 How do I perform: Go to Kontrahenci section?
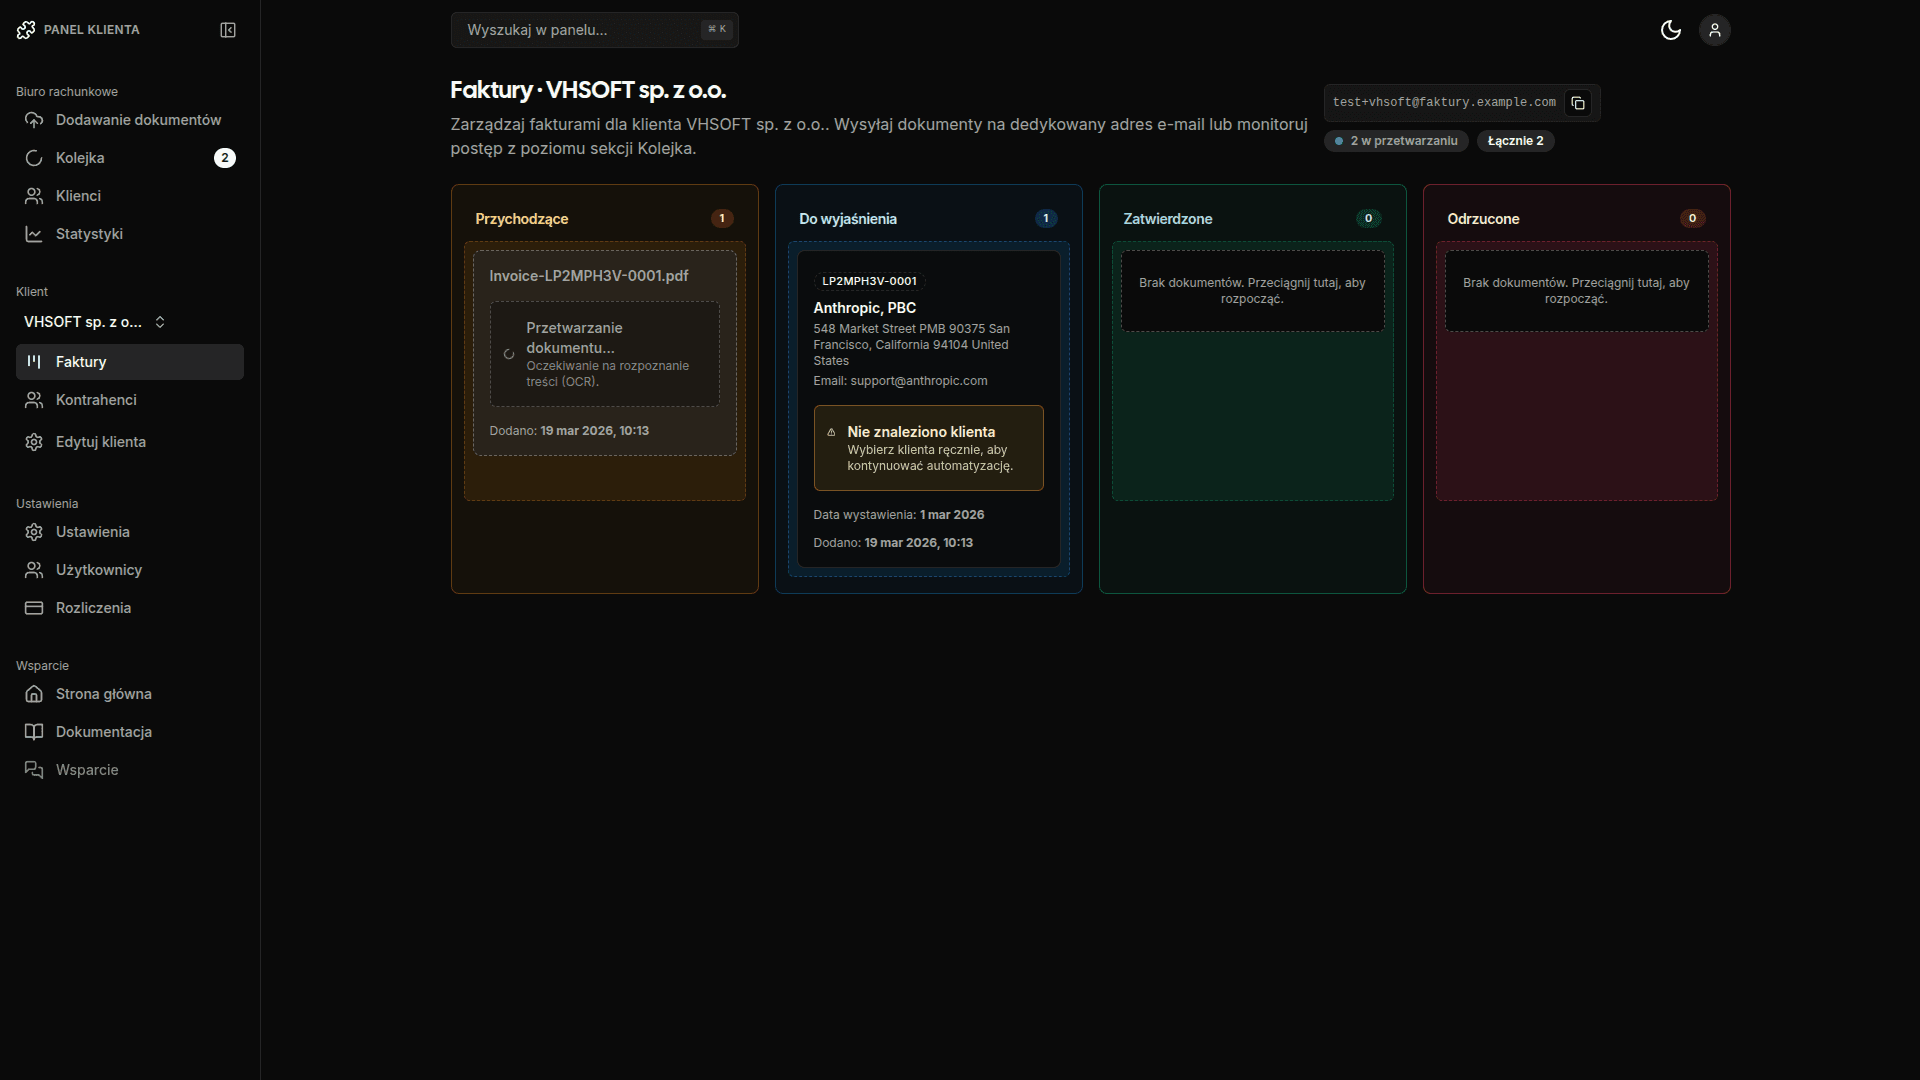pyautogui.click(x=96, y=400)
